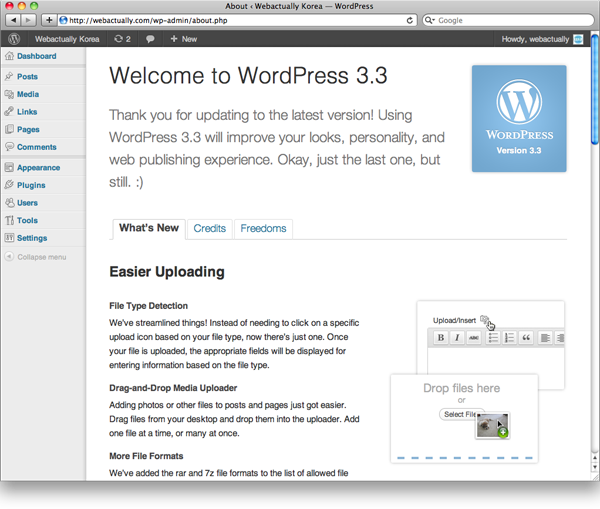The width and height of the screenshot is (600, 509).
Task: Click the Collapse menu text
Action: click(x=42, y=257)
